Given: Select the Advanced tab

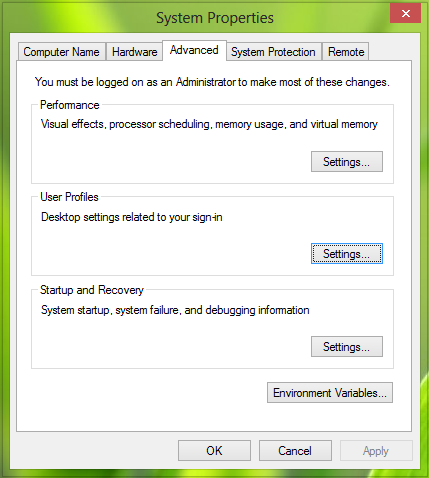Looking at the screenshot, I should pyautogui.click(x=194, y=50).
